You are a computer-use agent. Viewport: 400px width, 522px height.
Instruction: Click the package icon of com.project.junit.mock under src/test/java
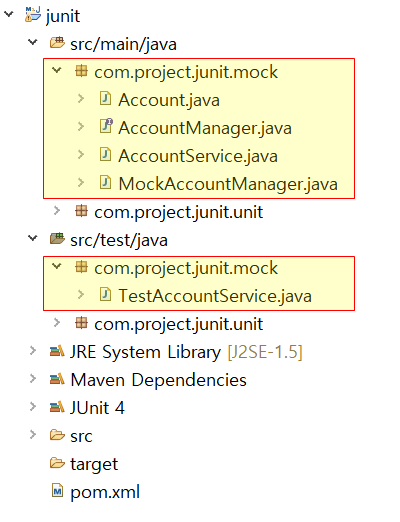point(81,267)
